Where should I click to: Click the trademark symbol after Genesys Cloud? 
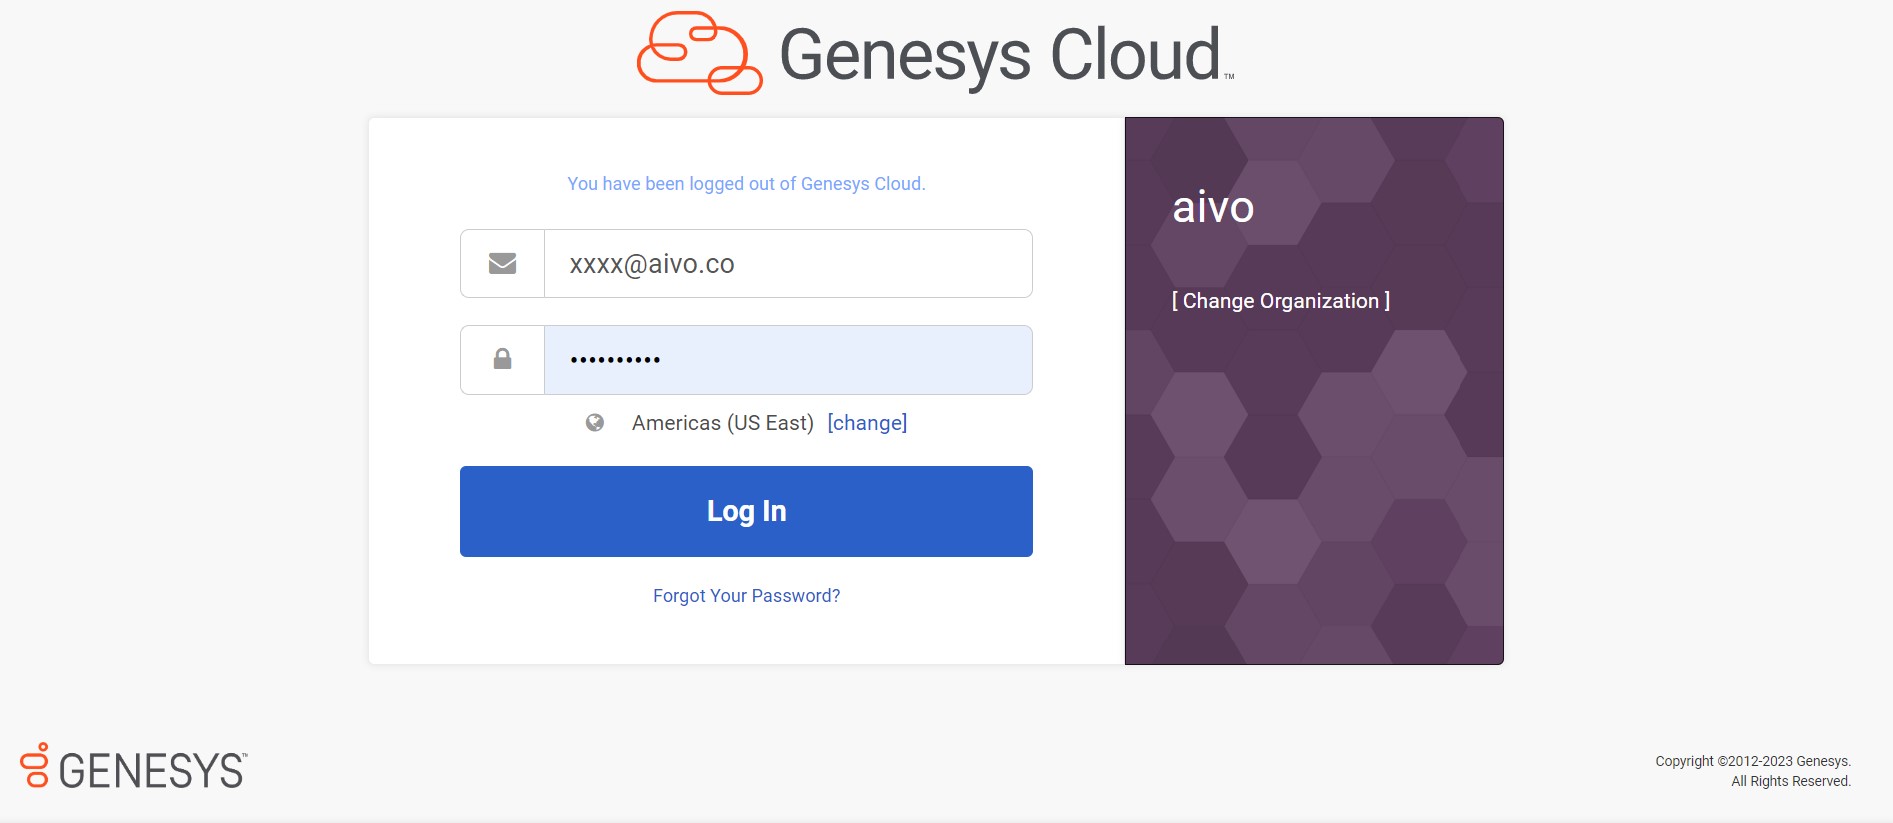(x=1229, y=76)
